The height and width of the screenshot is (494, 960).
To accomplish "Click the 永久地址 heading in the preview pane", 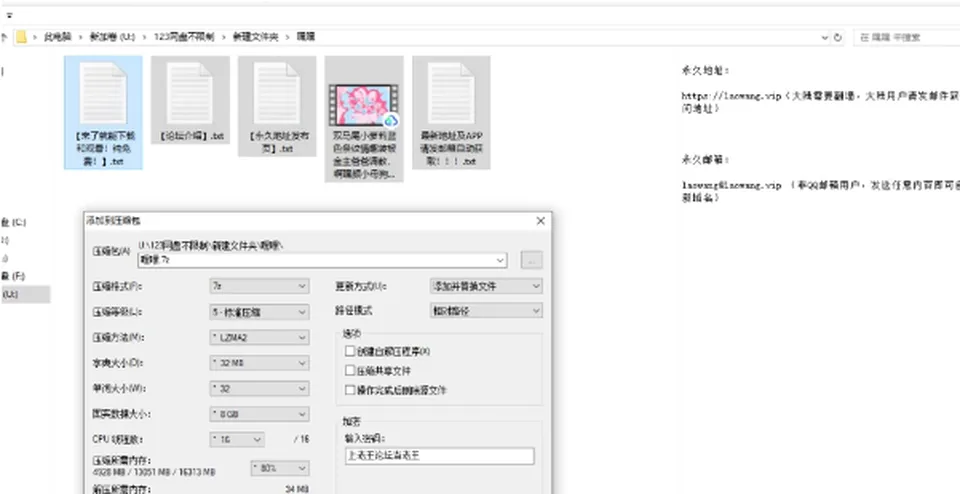I will tap(705, 70).
